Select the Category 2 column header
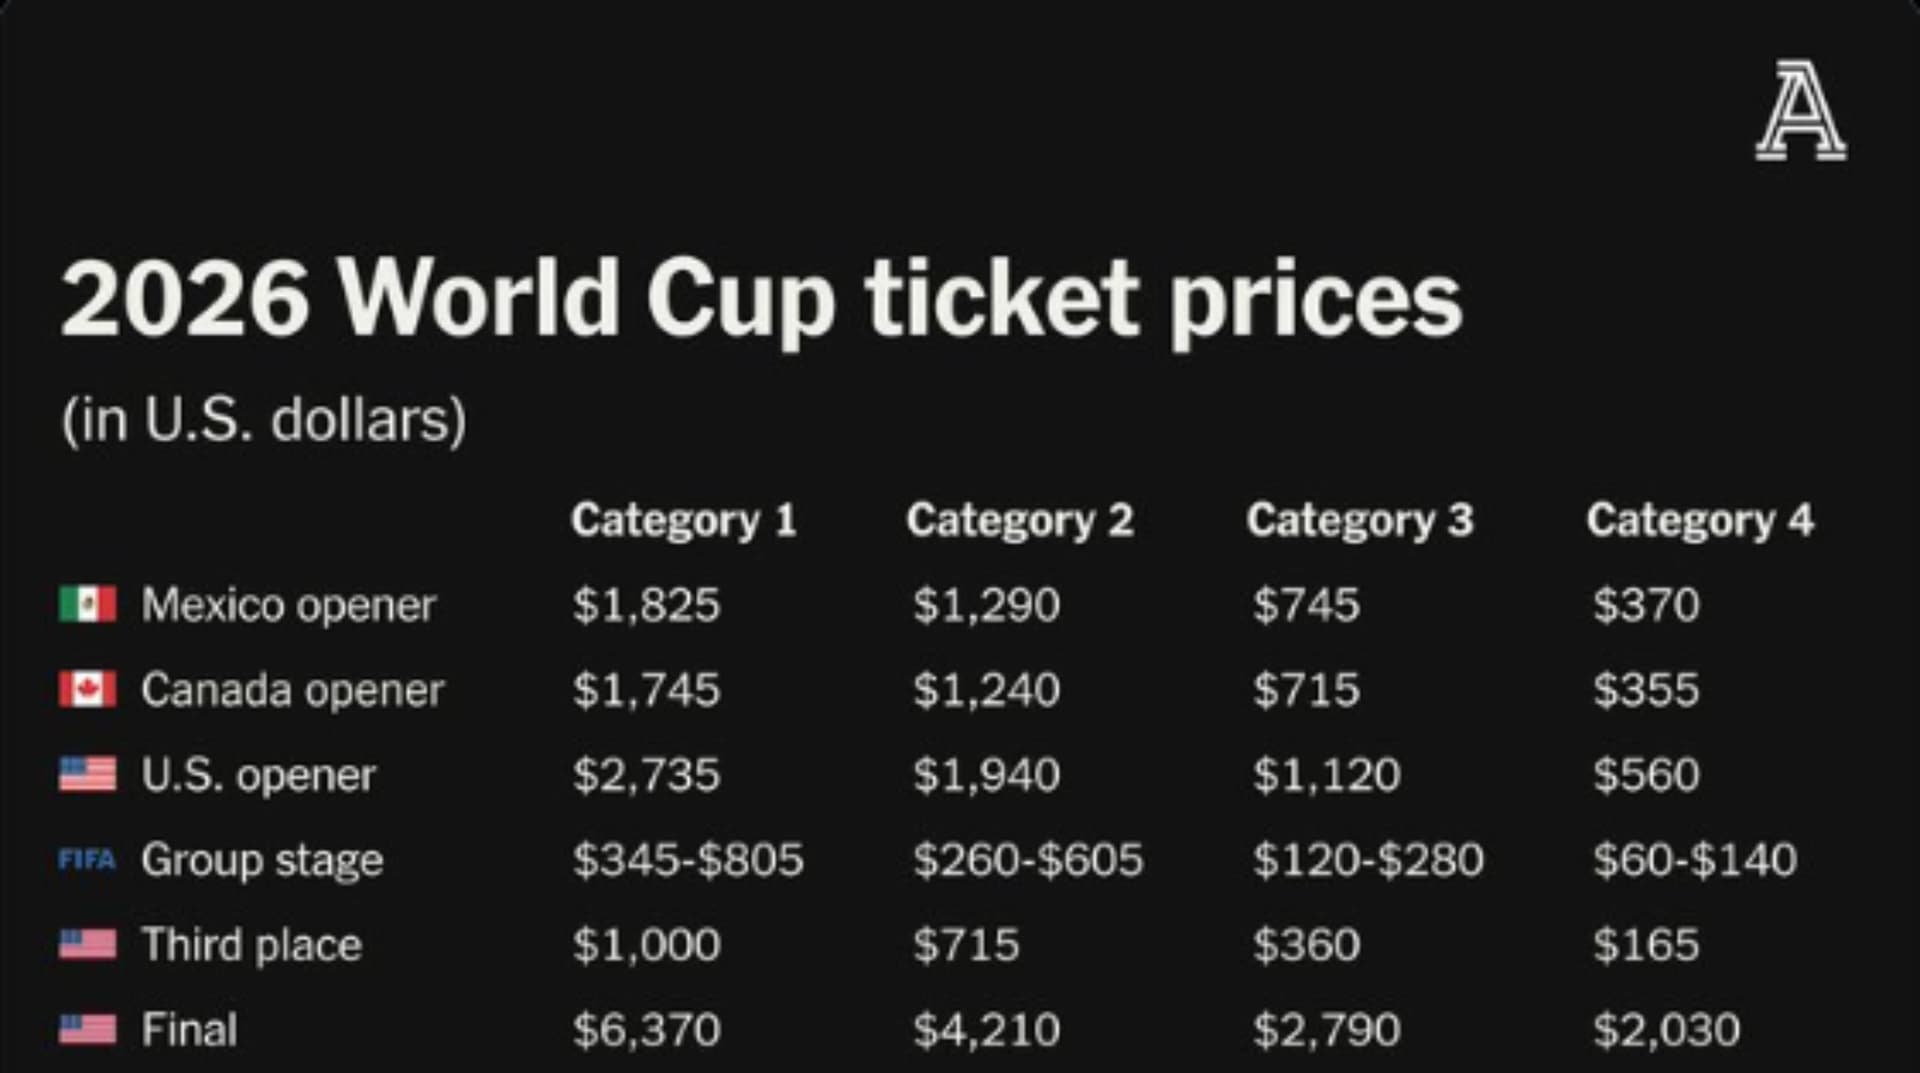 point(1020,520)
